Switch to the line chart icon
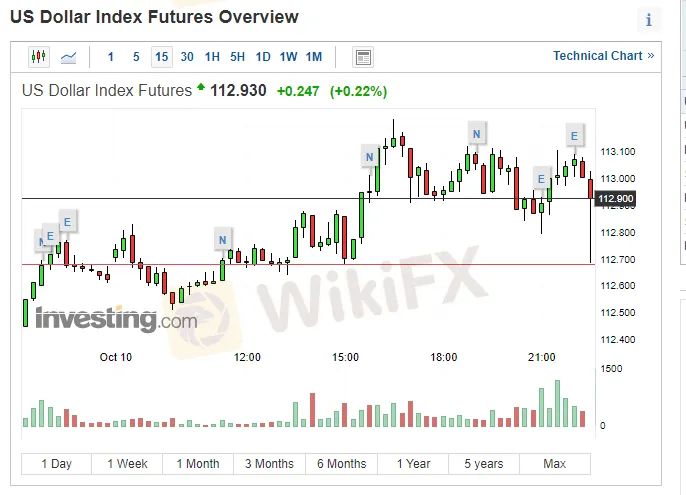This screenshot has height=495, width=686. 68,57
